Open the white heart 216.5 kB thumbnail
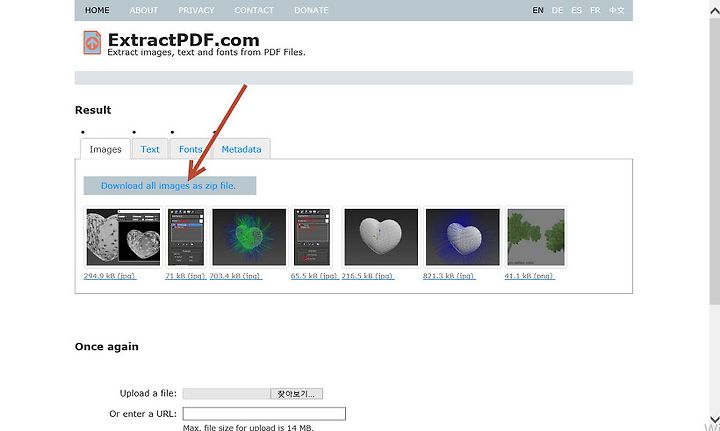The image size is (720, 431). pyautogui.click(x=381, y=237)
